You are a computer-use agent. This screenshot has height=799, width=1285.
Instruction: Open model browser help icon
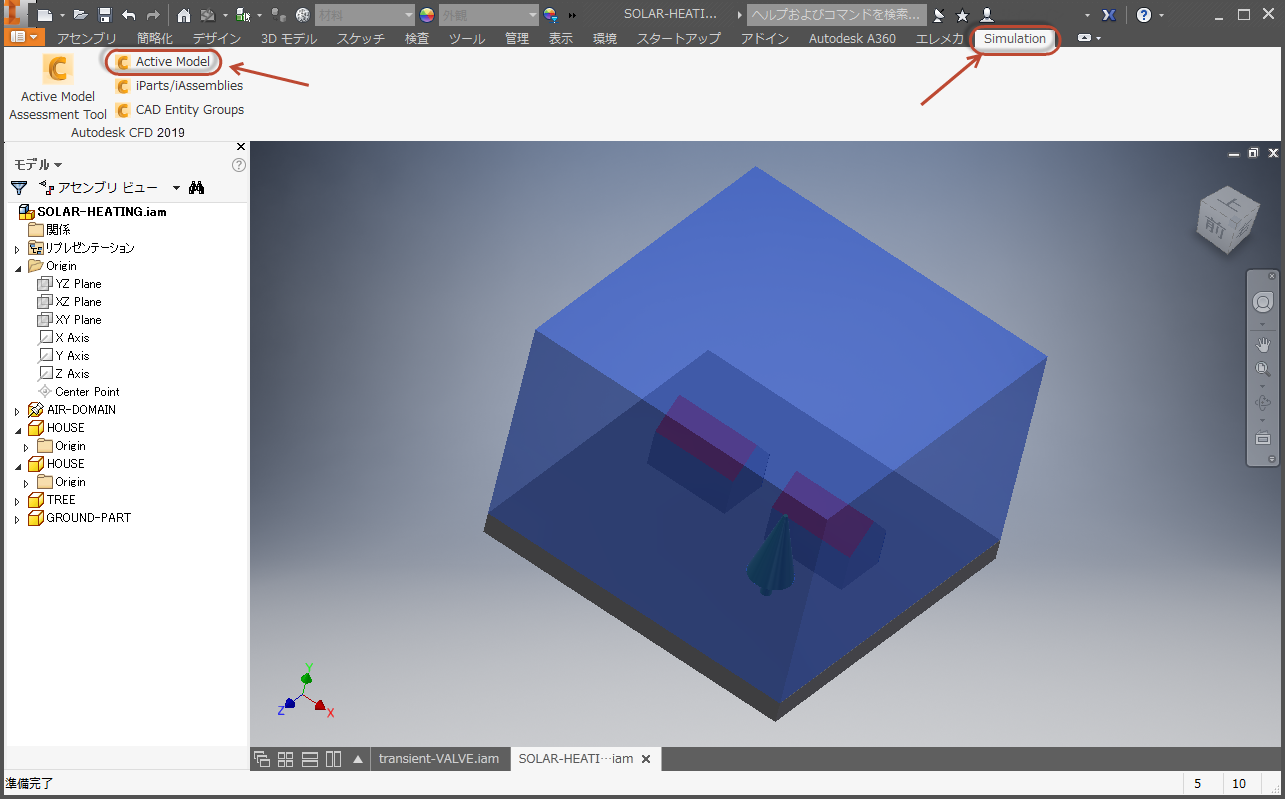(239, 165)
